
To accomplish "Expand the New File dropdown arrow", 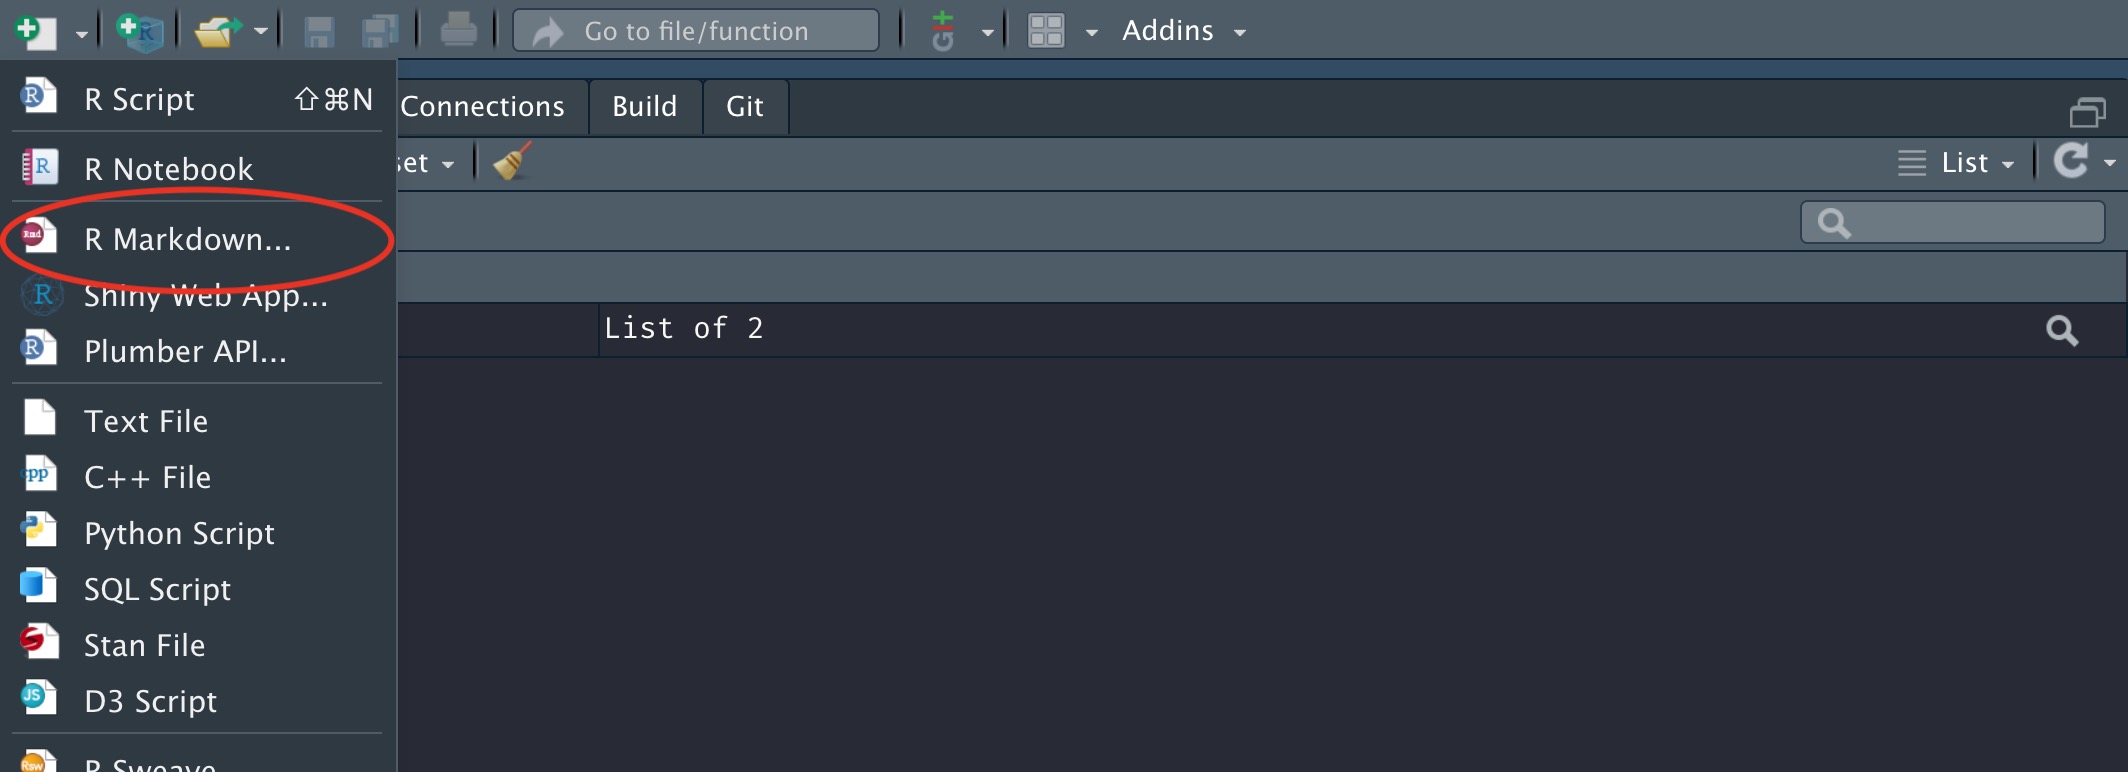I will coord(82,34).
